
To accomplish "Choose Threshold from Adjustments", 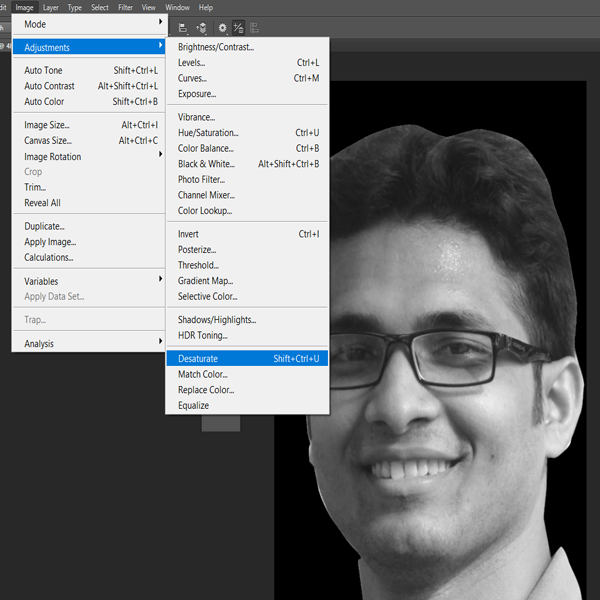I will click(247, 265).
